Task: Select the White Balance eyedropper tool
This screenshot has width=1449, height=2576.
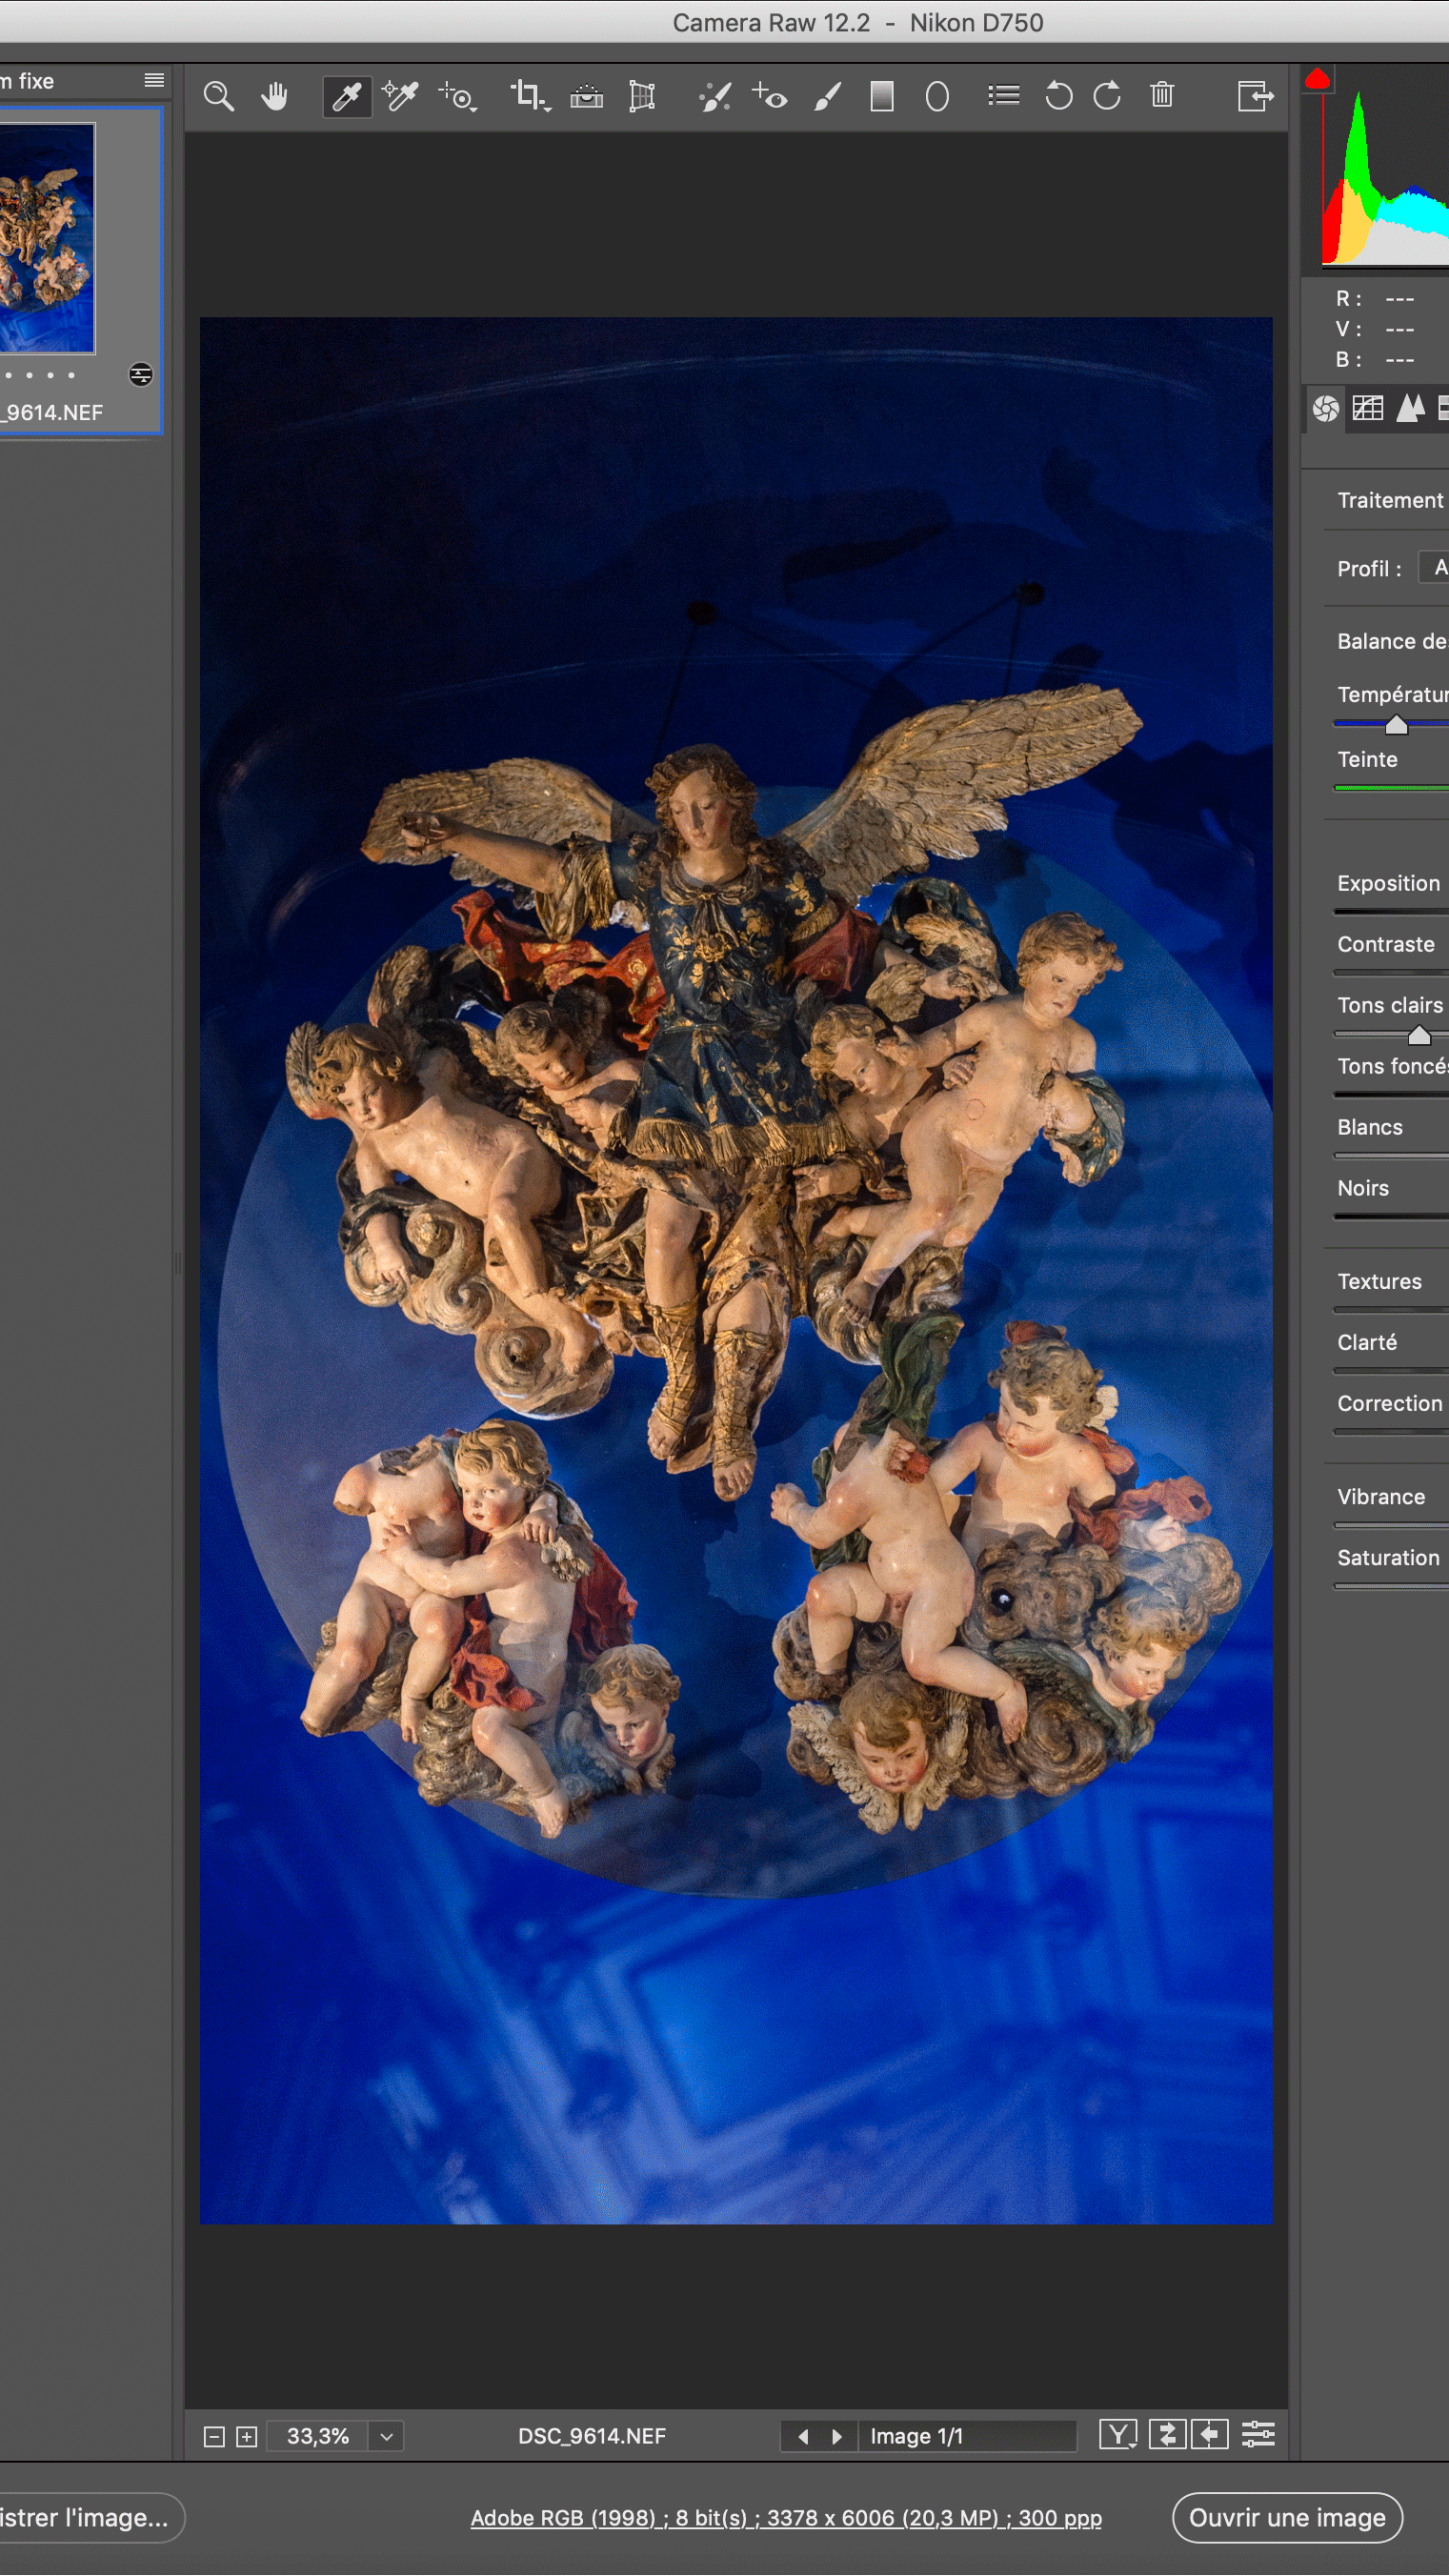Action: click(x=347, y=97)
